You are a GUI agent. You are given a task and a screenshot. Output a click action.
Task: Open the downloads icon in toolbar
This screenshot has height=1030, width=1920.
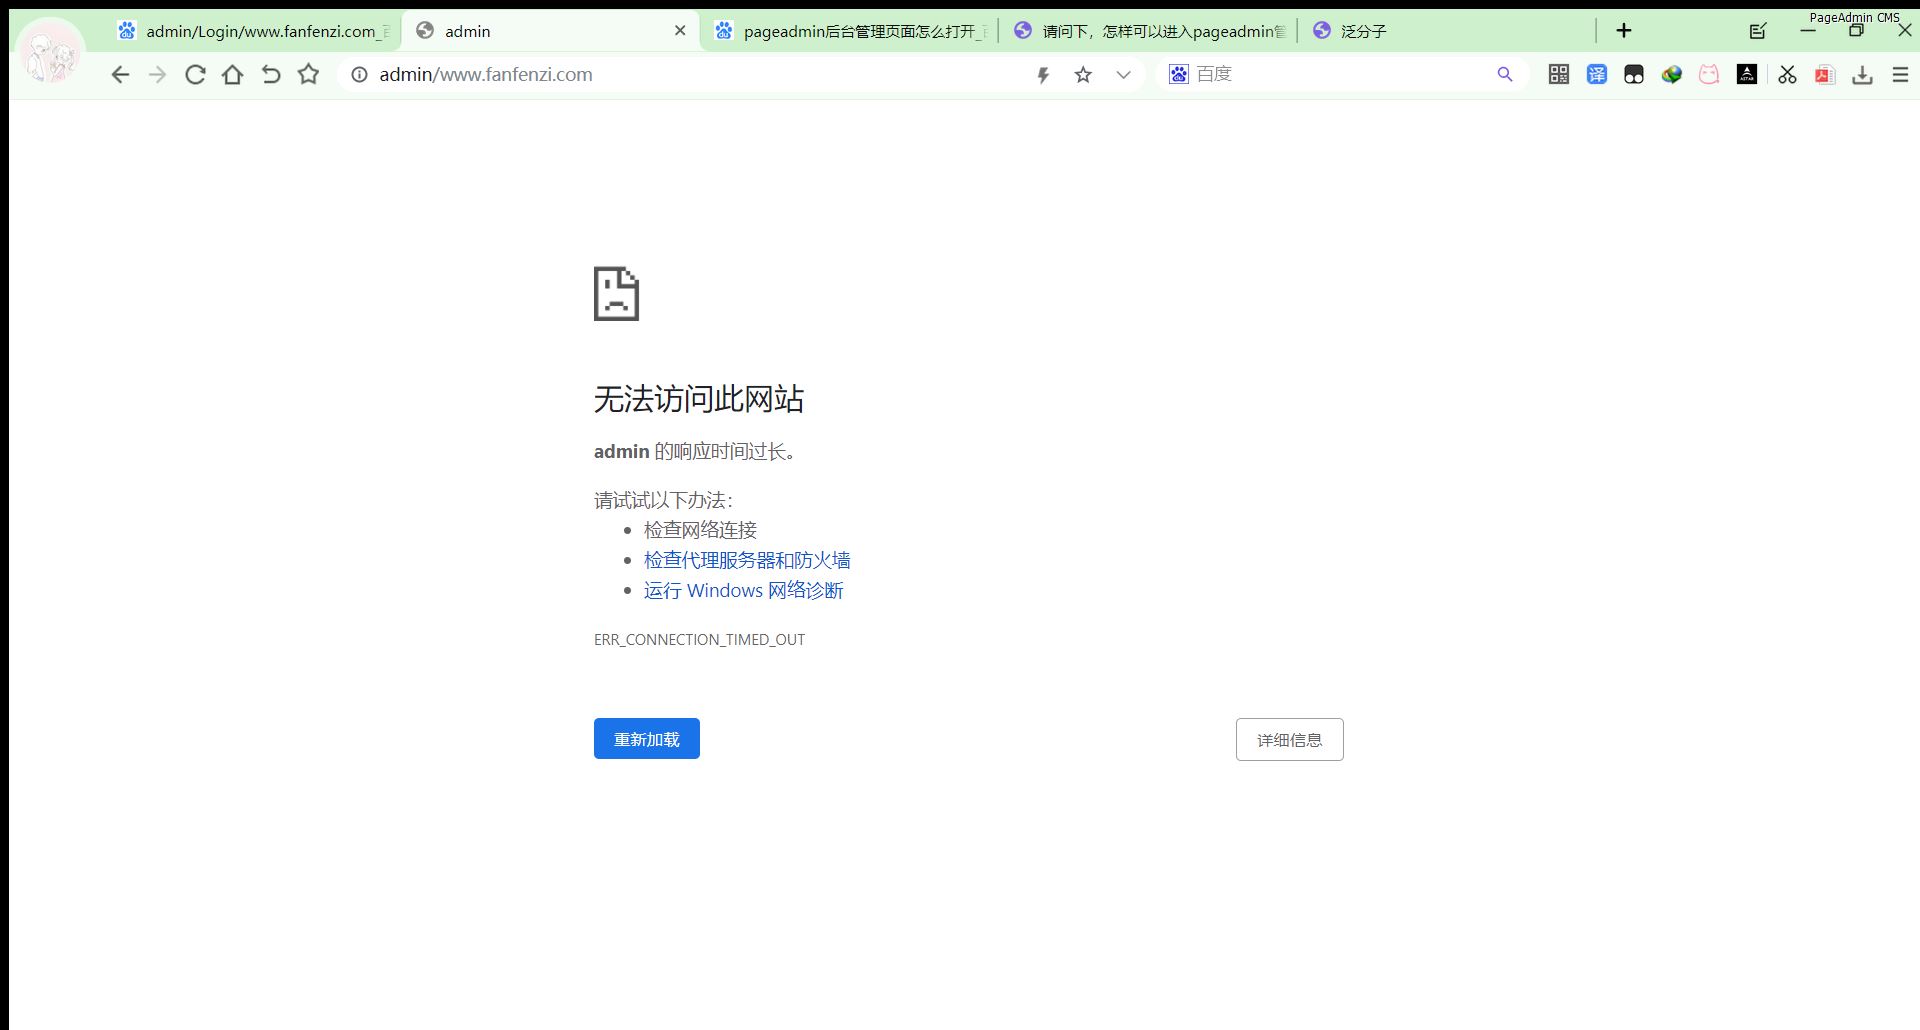(x=1862, y=75)
